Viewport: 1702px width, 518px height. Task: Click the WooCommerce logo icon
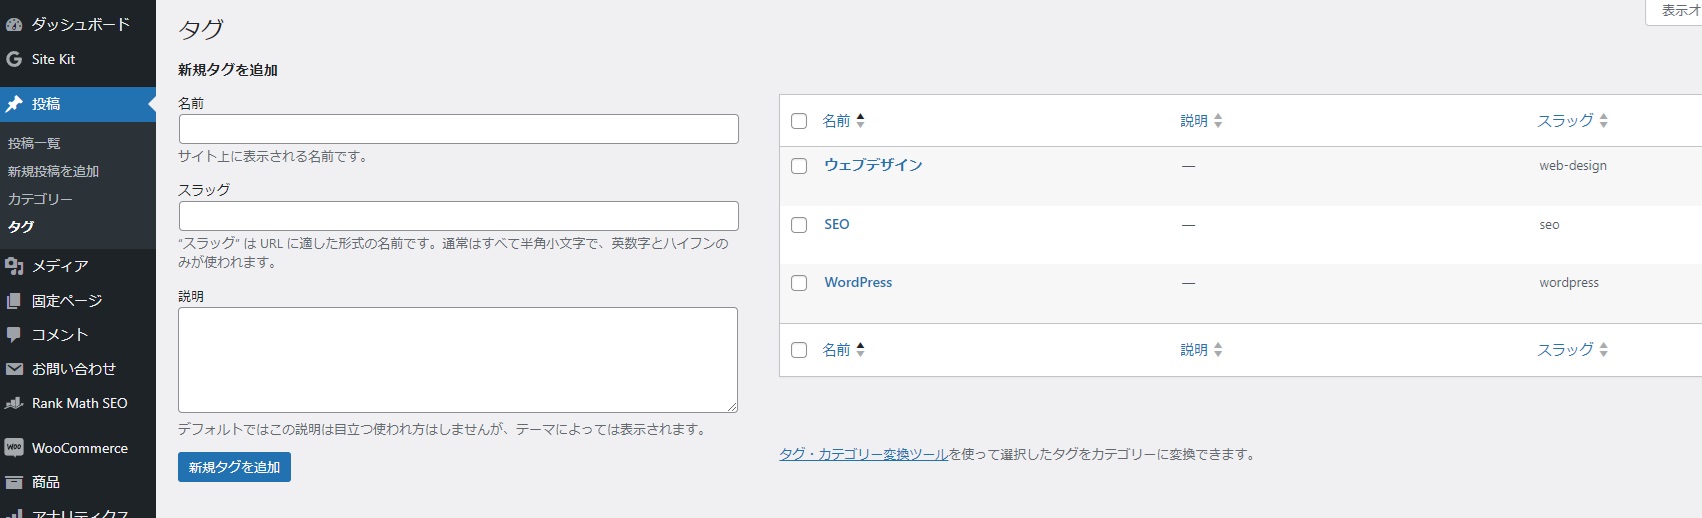pos(14,448)
